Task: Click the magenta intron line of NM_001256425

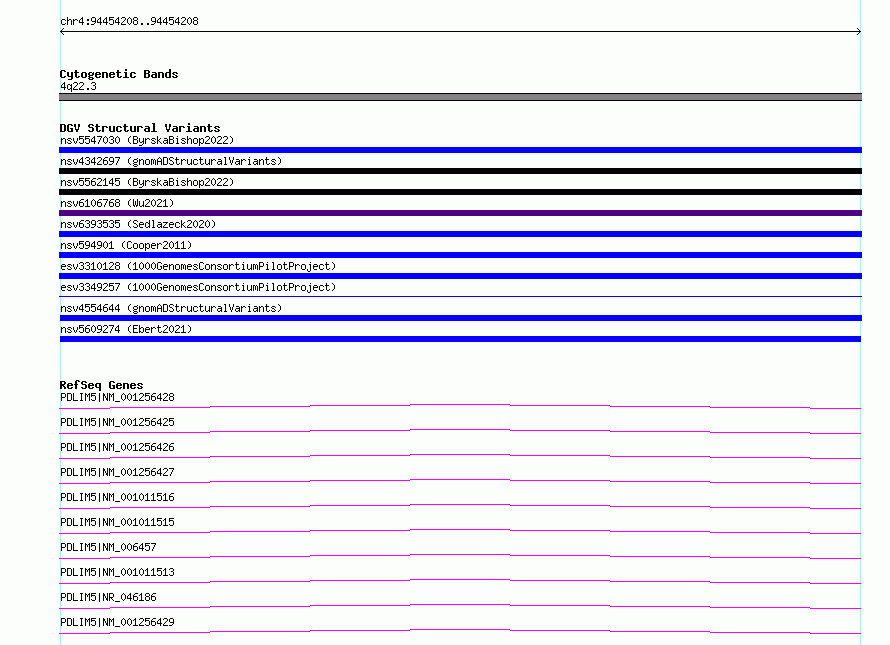Action: pyautogui.click(x=460, y=432)
